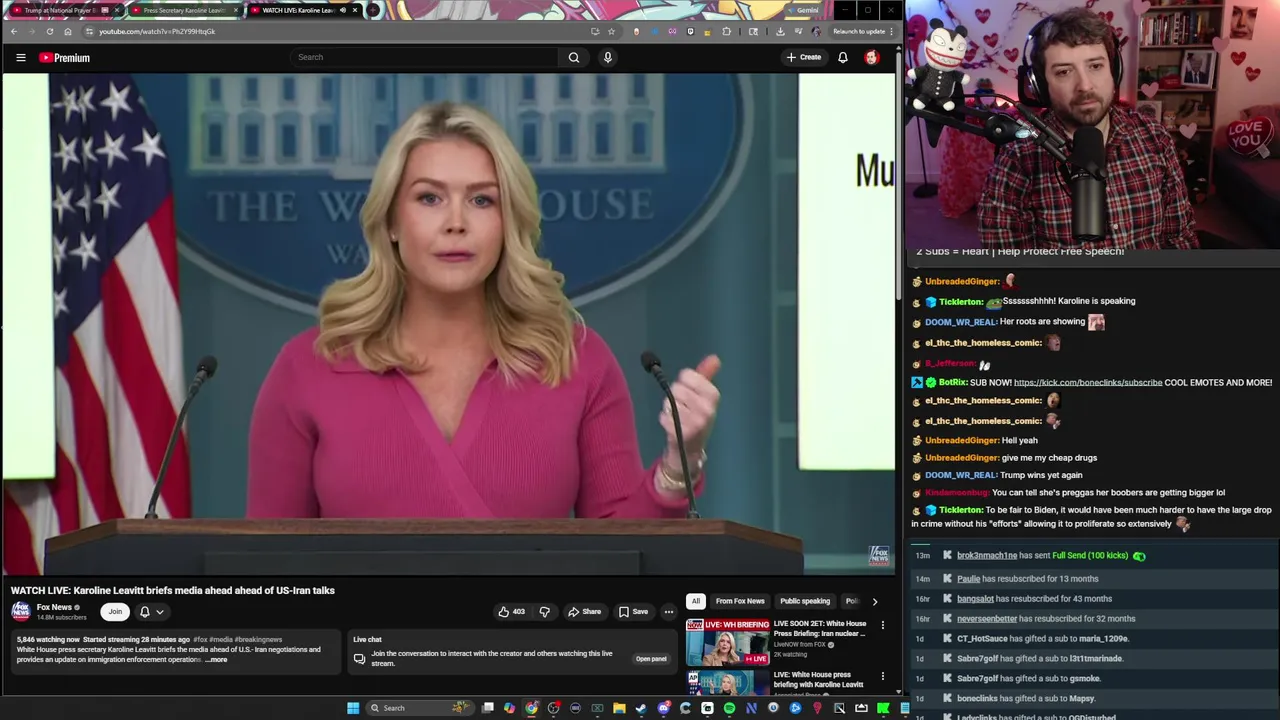Mute the WATCH LIVE tab audio icon
The height and width of the screenshot is (720, 1280).
pyautogui.click(x=343, y=10)
